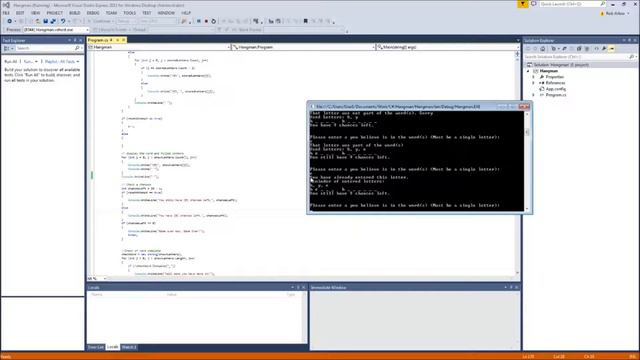This screenshot has height=360, width=640.
Task: Open the PROJECT menu
Action: (54, 13)
